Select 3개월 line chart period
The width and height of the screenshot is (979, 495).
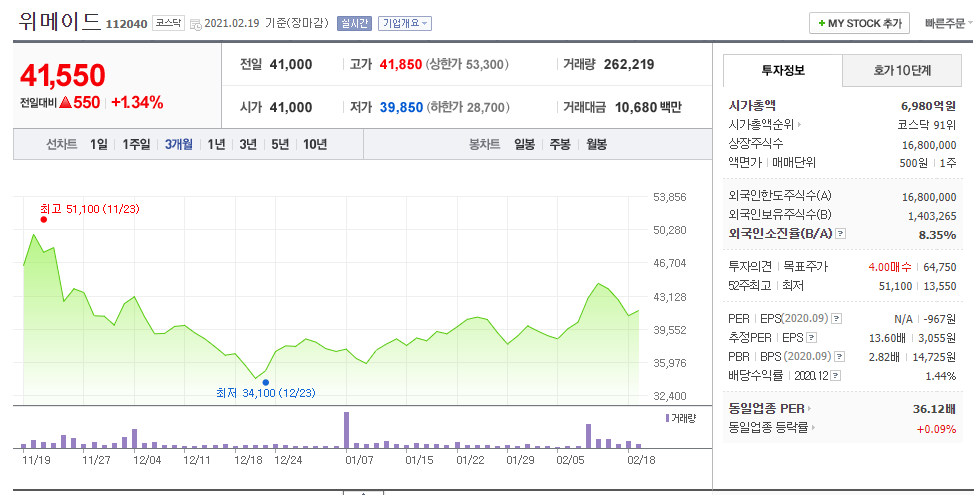(179, 144)
